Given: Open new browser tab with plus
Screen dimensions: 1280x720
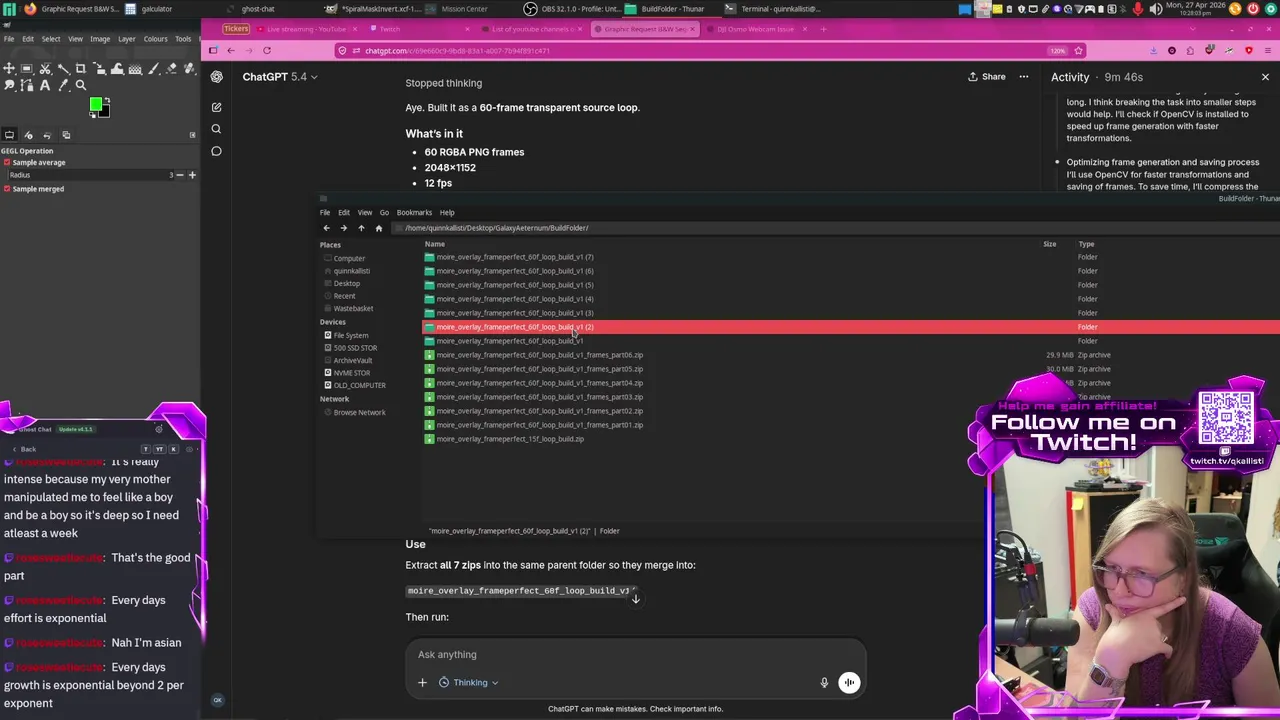Looking at the screenshot, I should click(823, 29).
